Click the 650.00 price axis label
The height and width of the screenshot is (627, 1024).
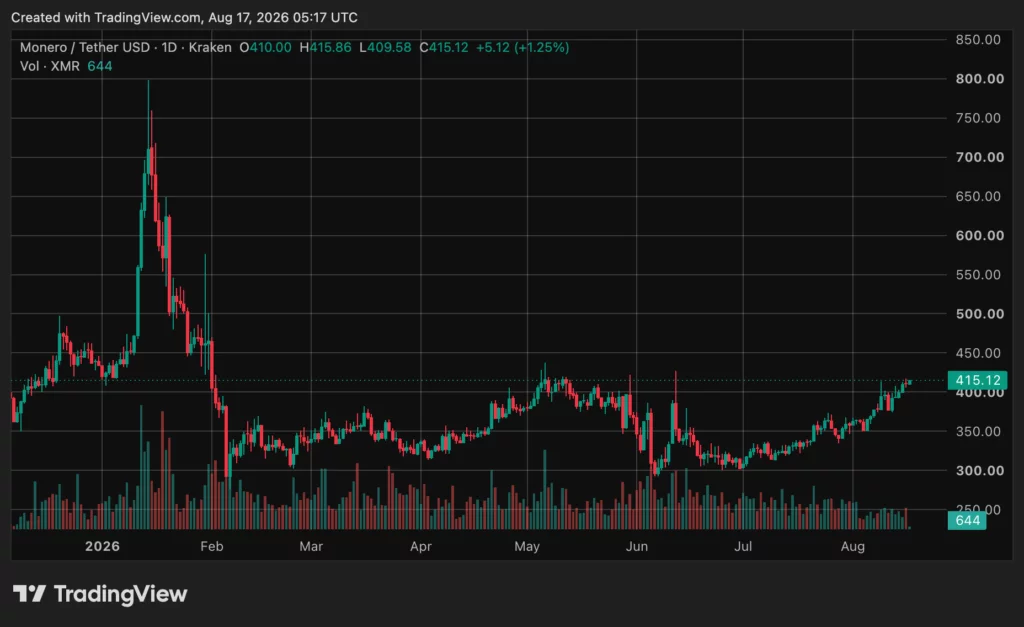[978, 197]
